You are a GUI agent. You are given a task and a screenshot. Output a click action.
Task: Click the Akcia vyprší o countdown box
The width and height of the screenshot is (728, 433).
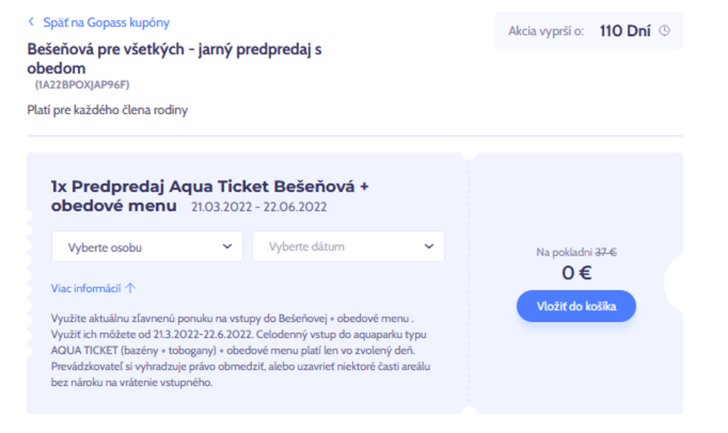(589, 31)
